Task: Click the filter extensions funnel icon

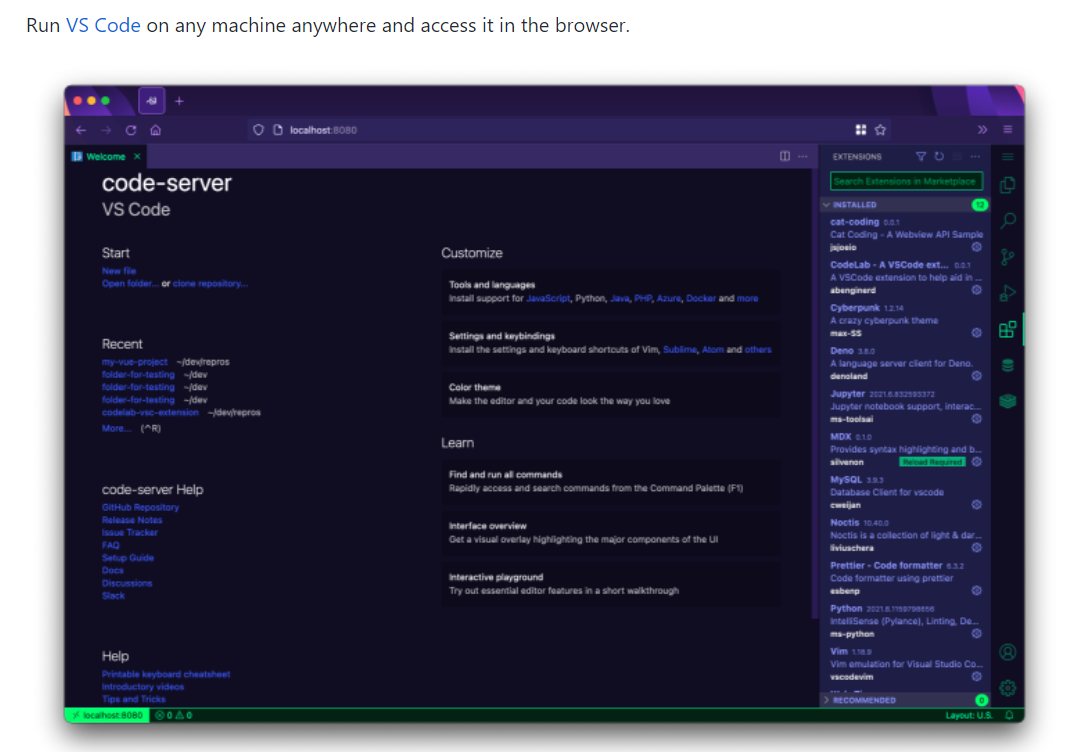Action: (x=921, y=157)
